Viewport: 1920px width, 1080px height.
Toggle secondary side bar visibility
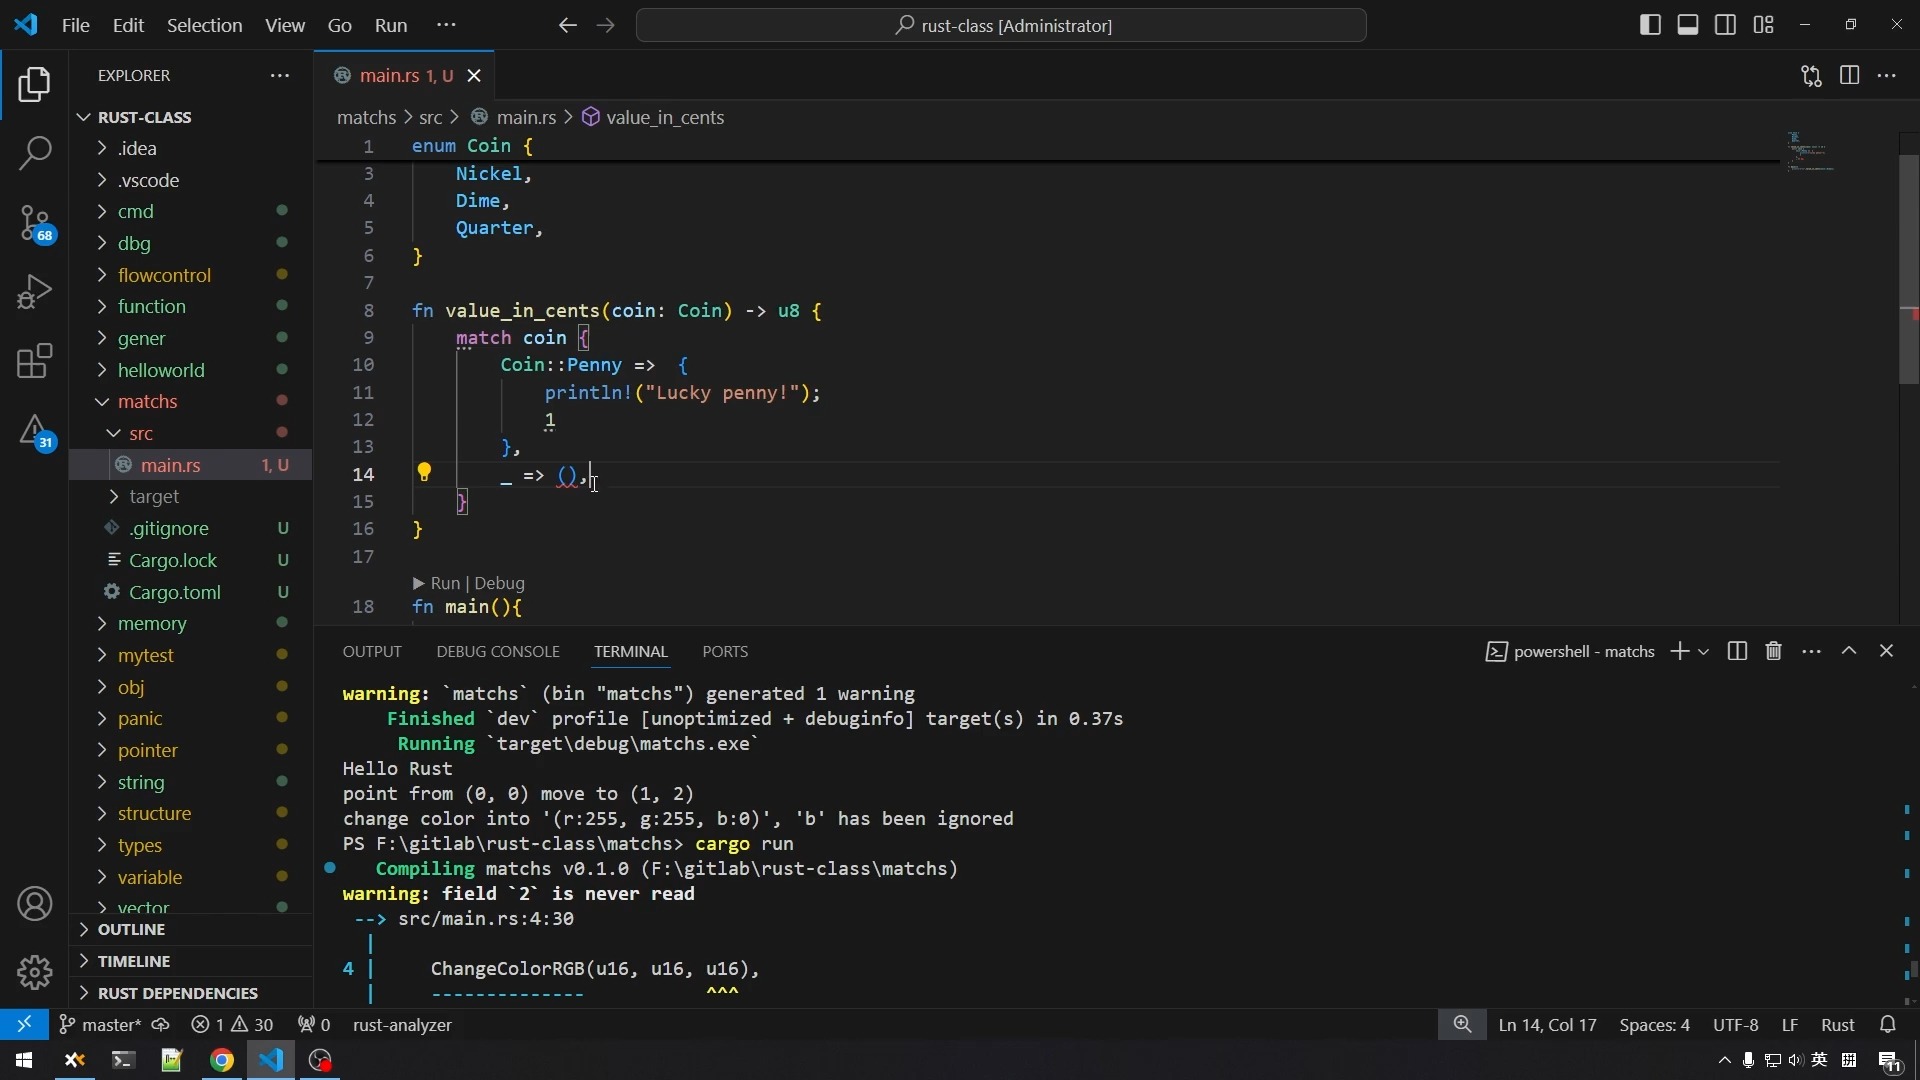1726,25
